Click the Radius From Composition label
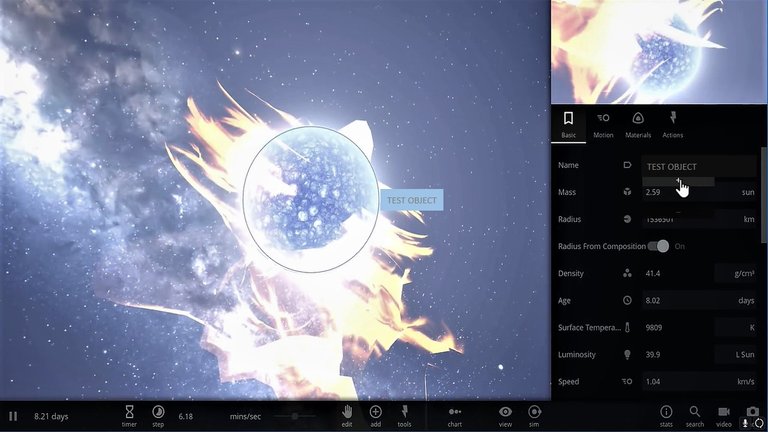768x432 pixels. coord(601,246)
